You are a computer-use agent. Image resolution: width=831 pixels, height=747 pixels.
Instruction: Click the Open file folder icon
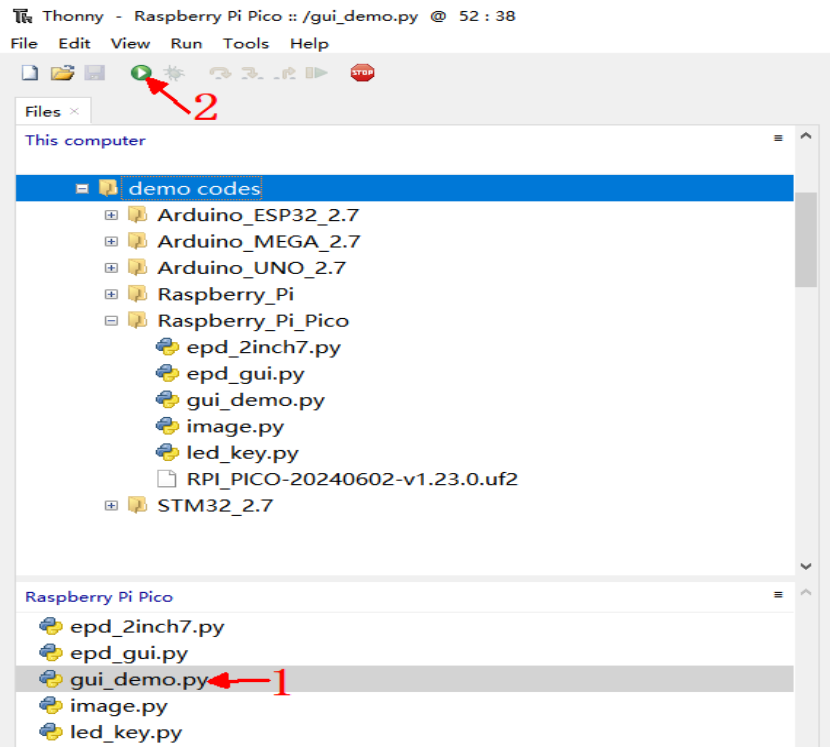pyautogui.click(x=62, y=73)
